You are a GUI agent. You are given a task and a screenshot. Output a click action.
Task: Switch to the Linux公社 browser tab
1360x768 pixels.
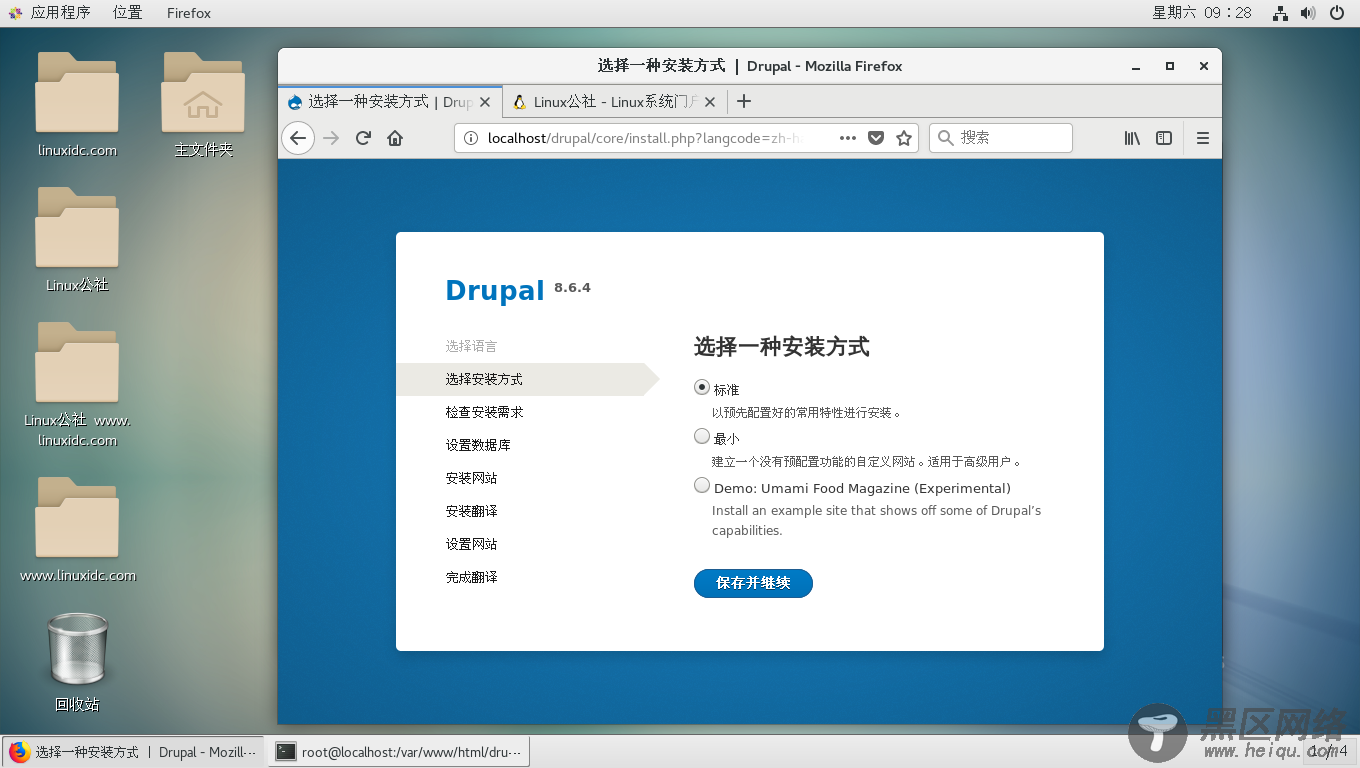tap(615, 102)
